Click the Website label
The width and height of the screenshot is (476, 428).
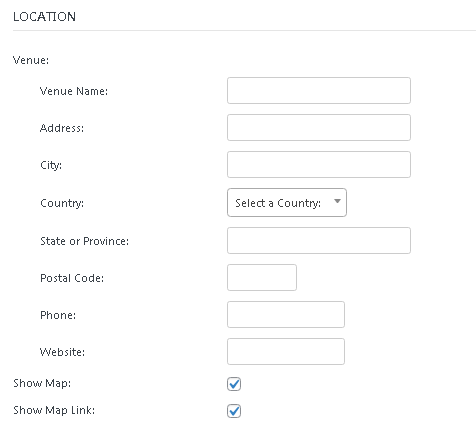tap(62, 352)
